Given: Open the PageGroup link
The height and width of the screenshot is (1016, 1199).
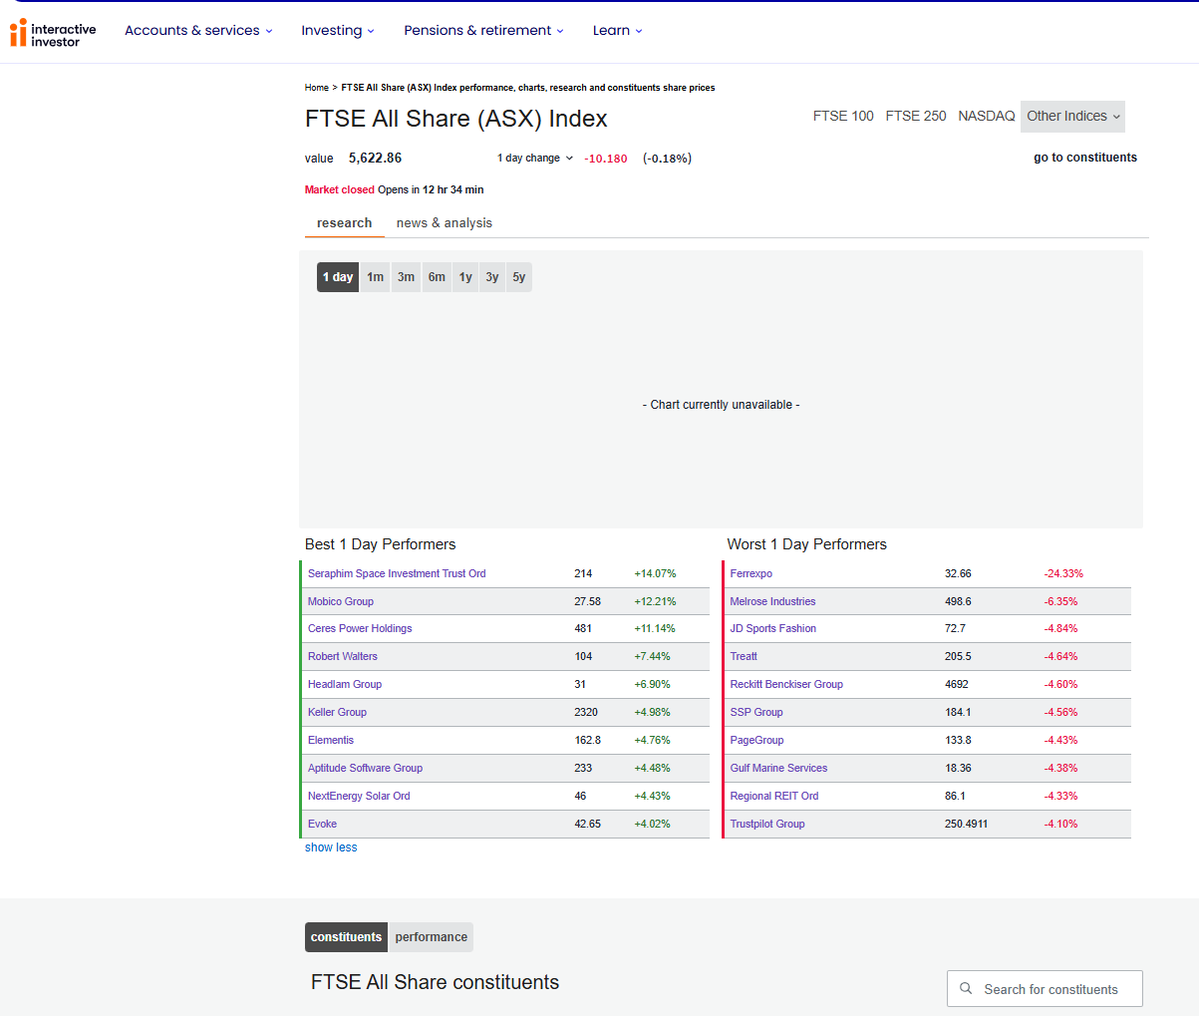Looking at the screenshot, I should (756, 740).
